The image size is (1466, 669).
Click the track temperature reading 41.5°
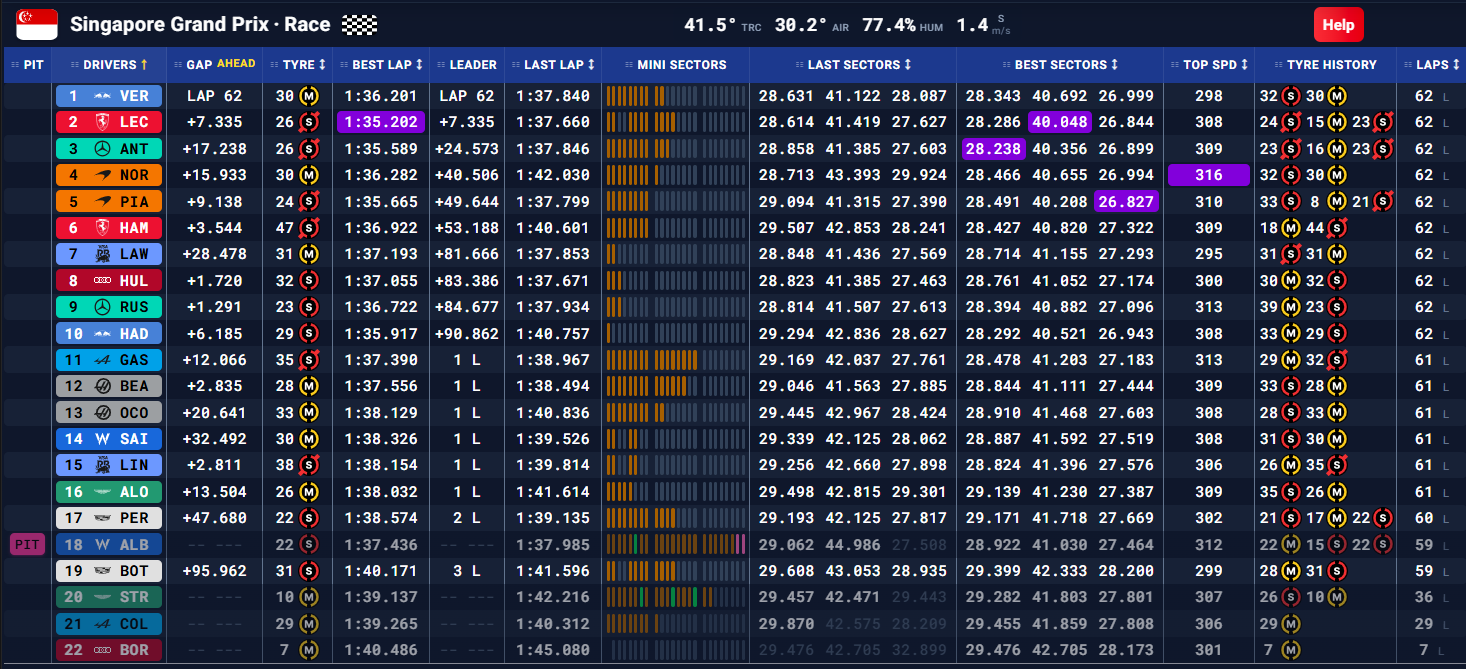coord(710,25)
